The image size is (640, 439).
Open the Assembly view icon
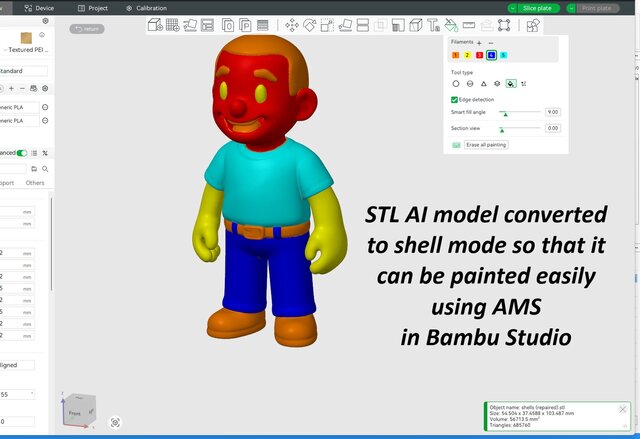pyautogui.click(x=533, y=25)
